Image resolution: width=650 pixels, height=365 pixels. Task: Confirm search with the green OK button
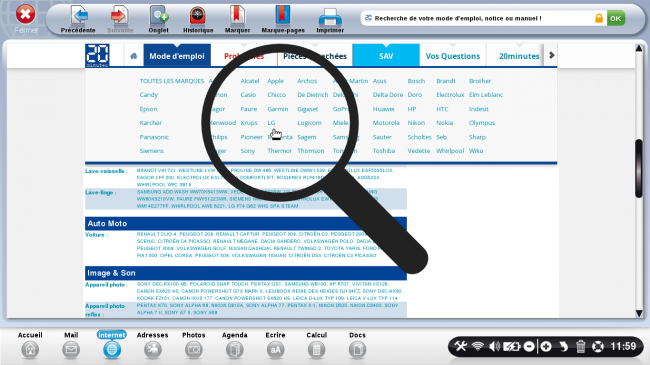pyautogui.click(x=616, y=18)
